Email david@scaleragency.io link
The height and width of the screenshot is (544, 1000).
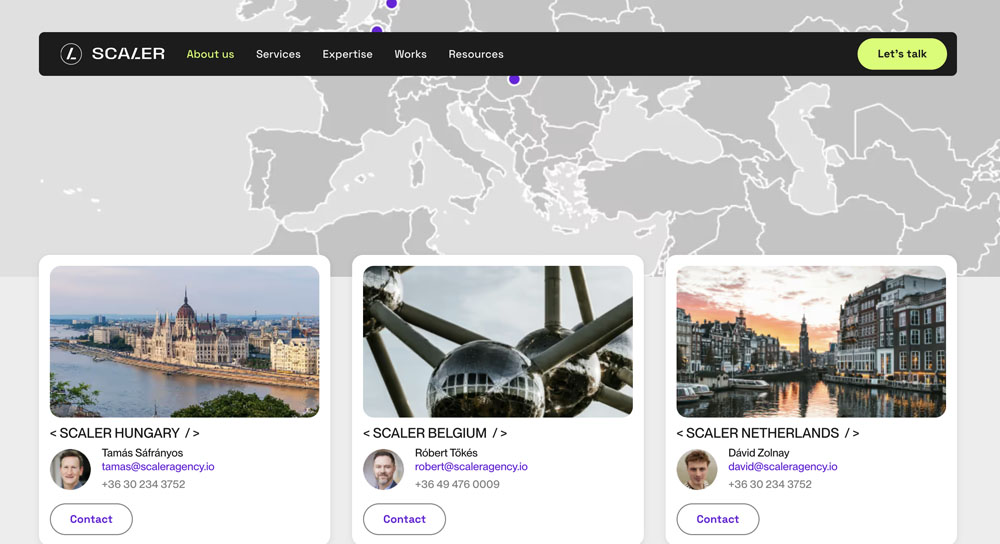coord(783,467)
